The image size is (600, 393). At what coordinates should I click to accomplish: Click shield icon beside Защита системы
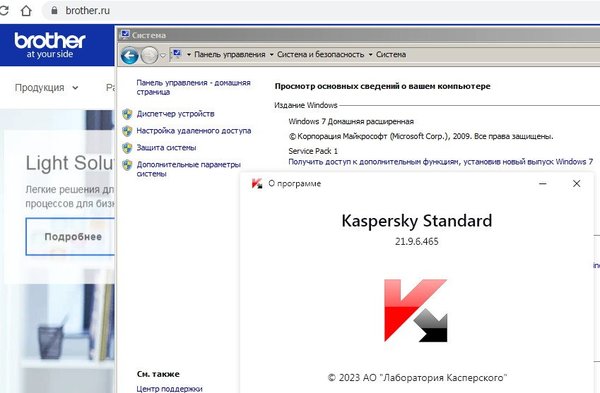pyautogui.click(x=127, y=148)
